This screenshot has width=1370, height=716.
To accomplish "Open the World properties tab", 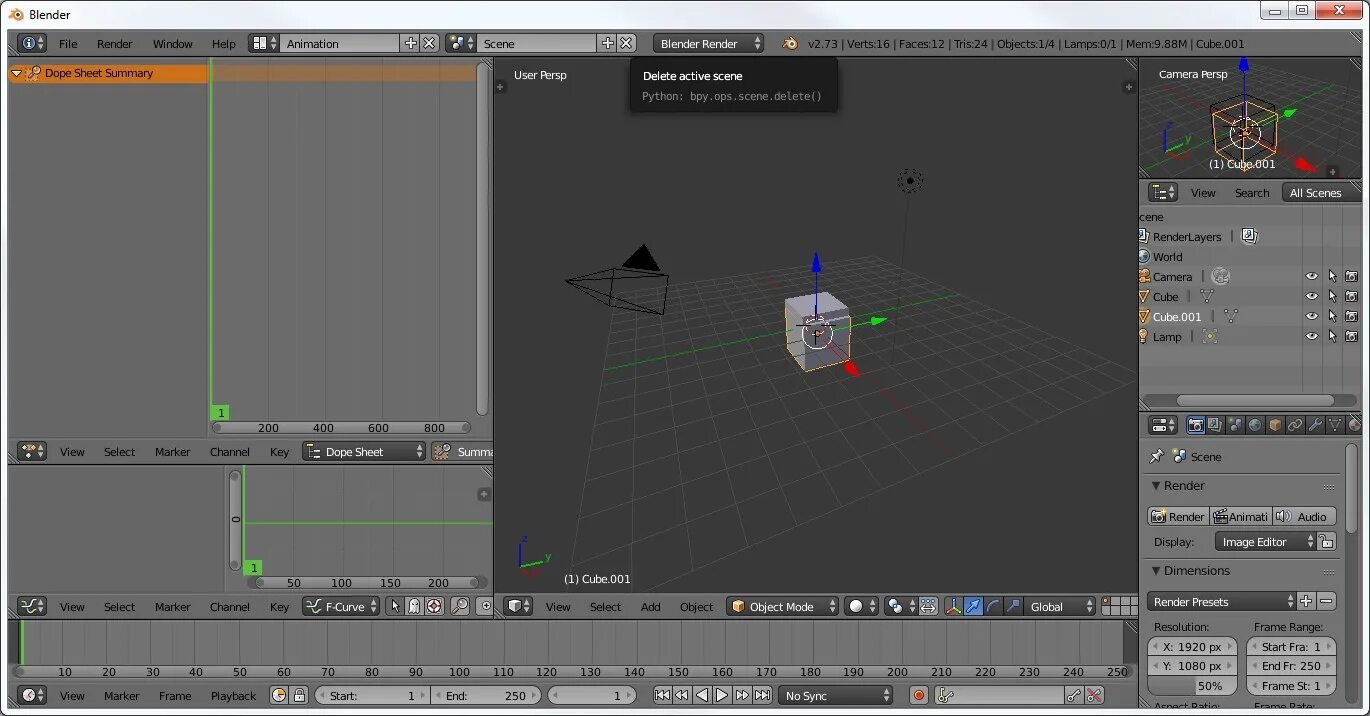I will pyautogui.click(x=1255, y=425).
